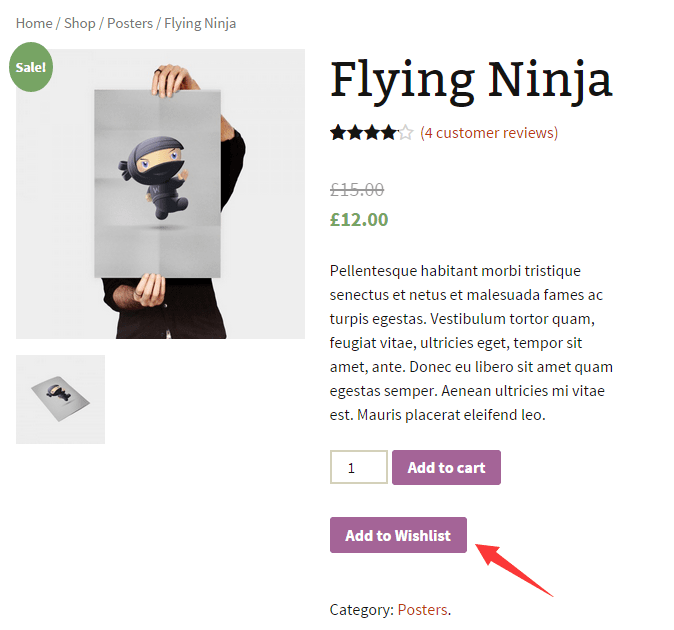Click Flying Ninja in the breadcrumb
This screenshot has width=674, height=630.
click(200, 23)
